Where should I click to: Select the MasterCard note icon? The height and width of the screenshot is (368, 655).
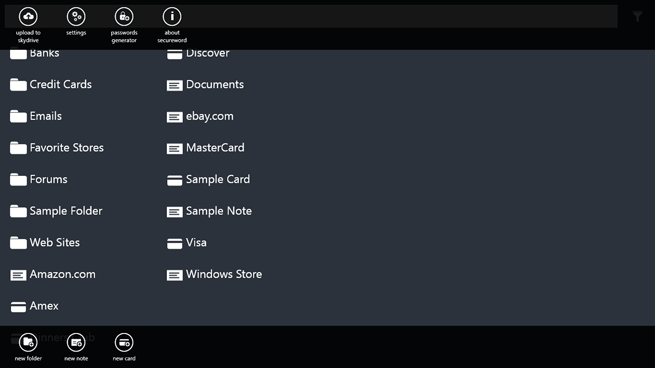tap(175, 149)
